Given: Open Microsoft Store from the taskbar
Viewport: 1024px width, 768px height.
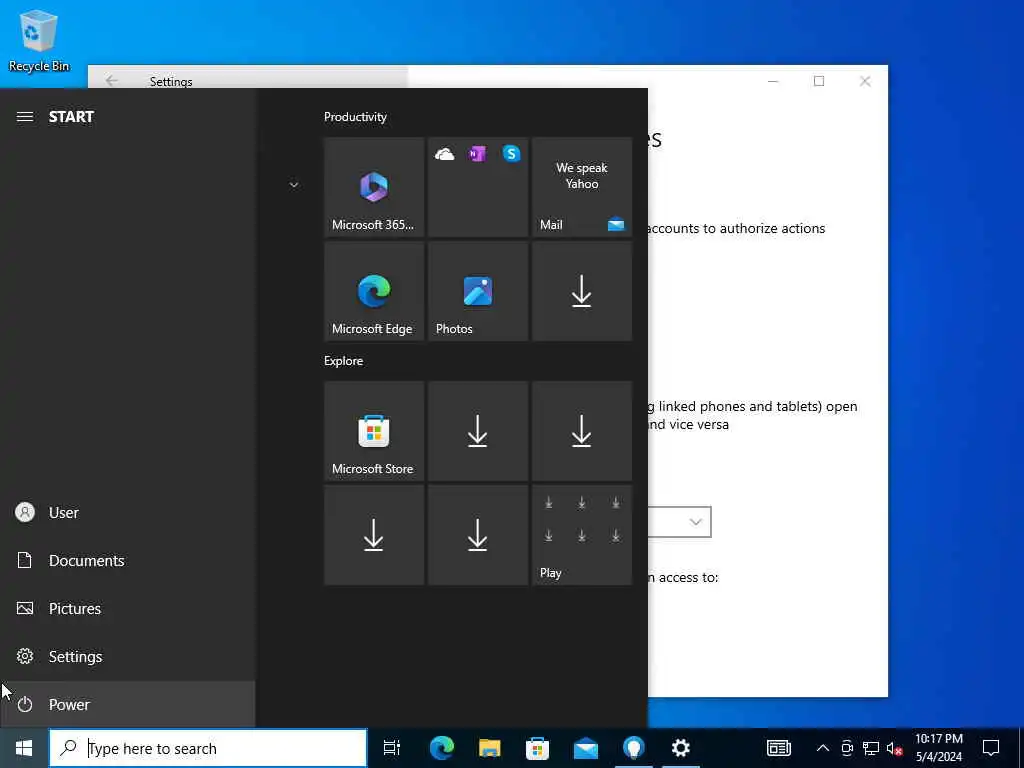Looking at the screenshot, I should pos(537,748).
